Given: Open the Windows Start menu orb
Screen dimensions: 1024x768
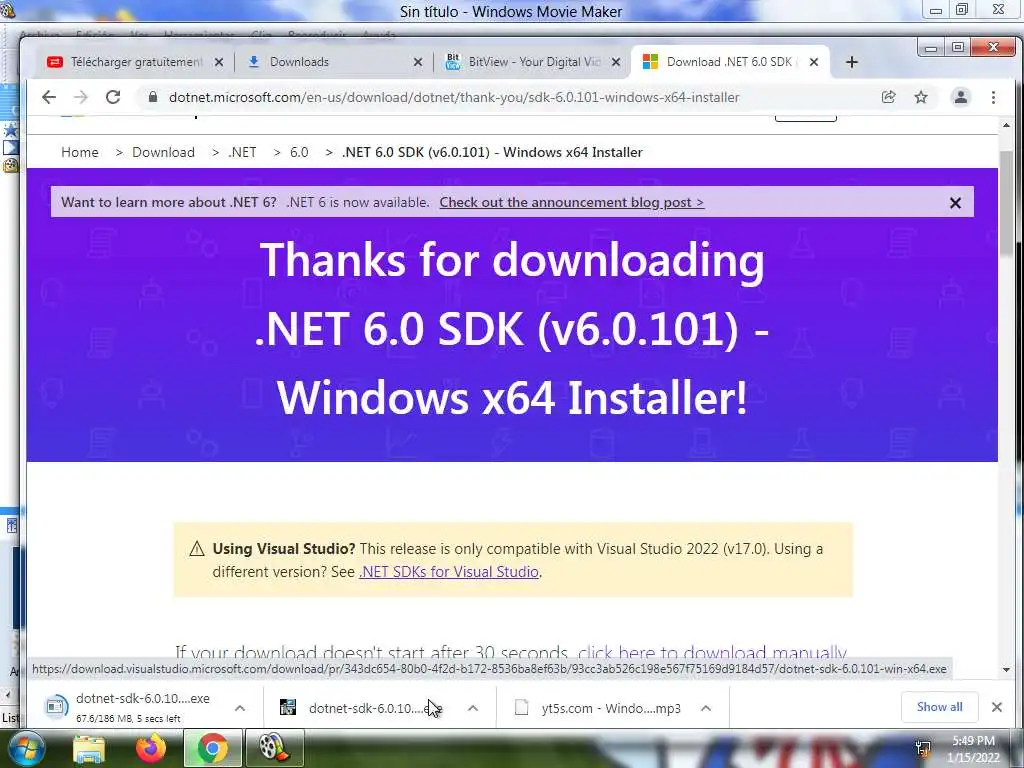Looking at the screenshot, I should coord(25,748).
